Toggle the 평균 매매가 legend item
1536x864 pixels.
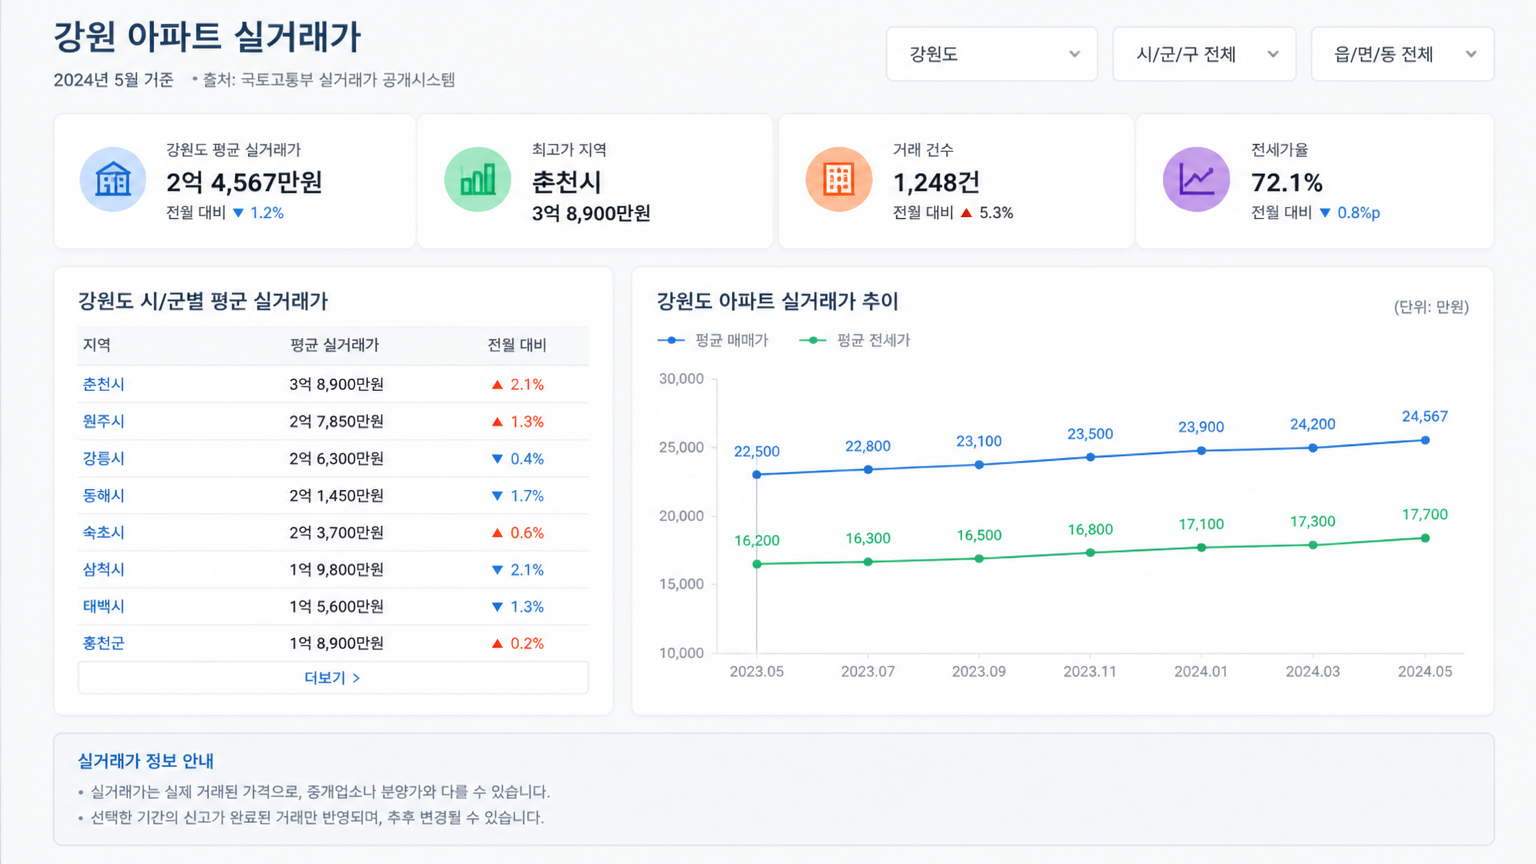(x=712, y=340)
